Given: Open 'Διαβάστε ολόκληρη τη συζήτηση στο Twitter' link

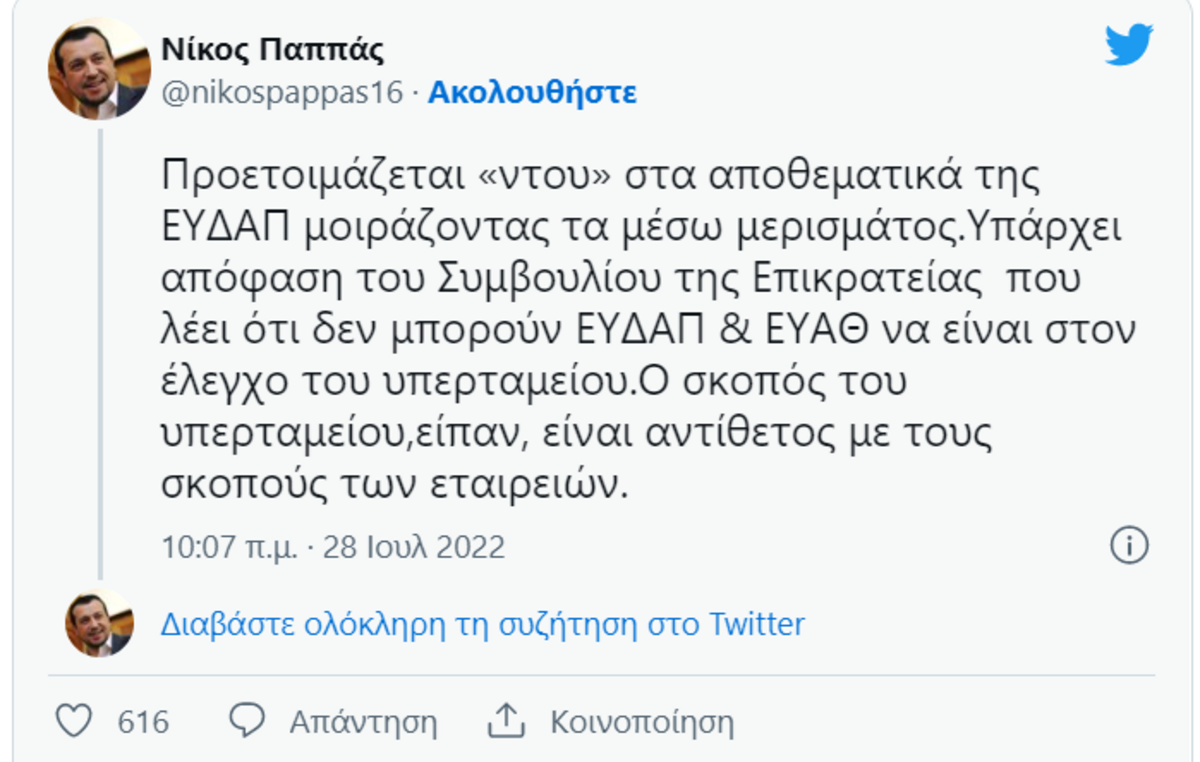Looking at the screenshot, I should 482,625.
